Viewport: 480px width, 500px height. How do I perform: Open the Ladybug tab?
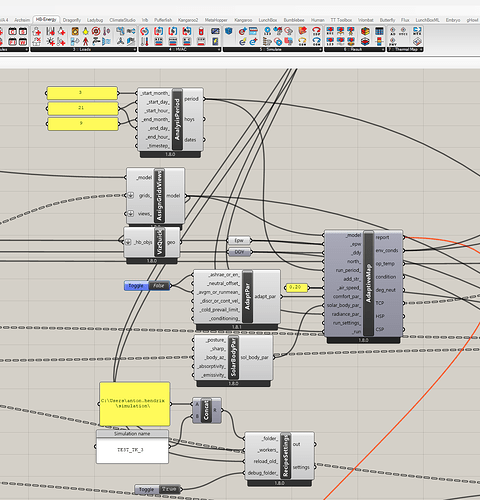click(95, 20)
